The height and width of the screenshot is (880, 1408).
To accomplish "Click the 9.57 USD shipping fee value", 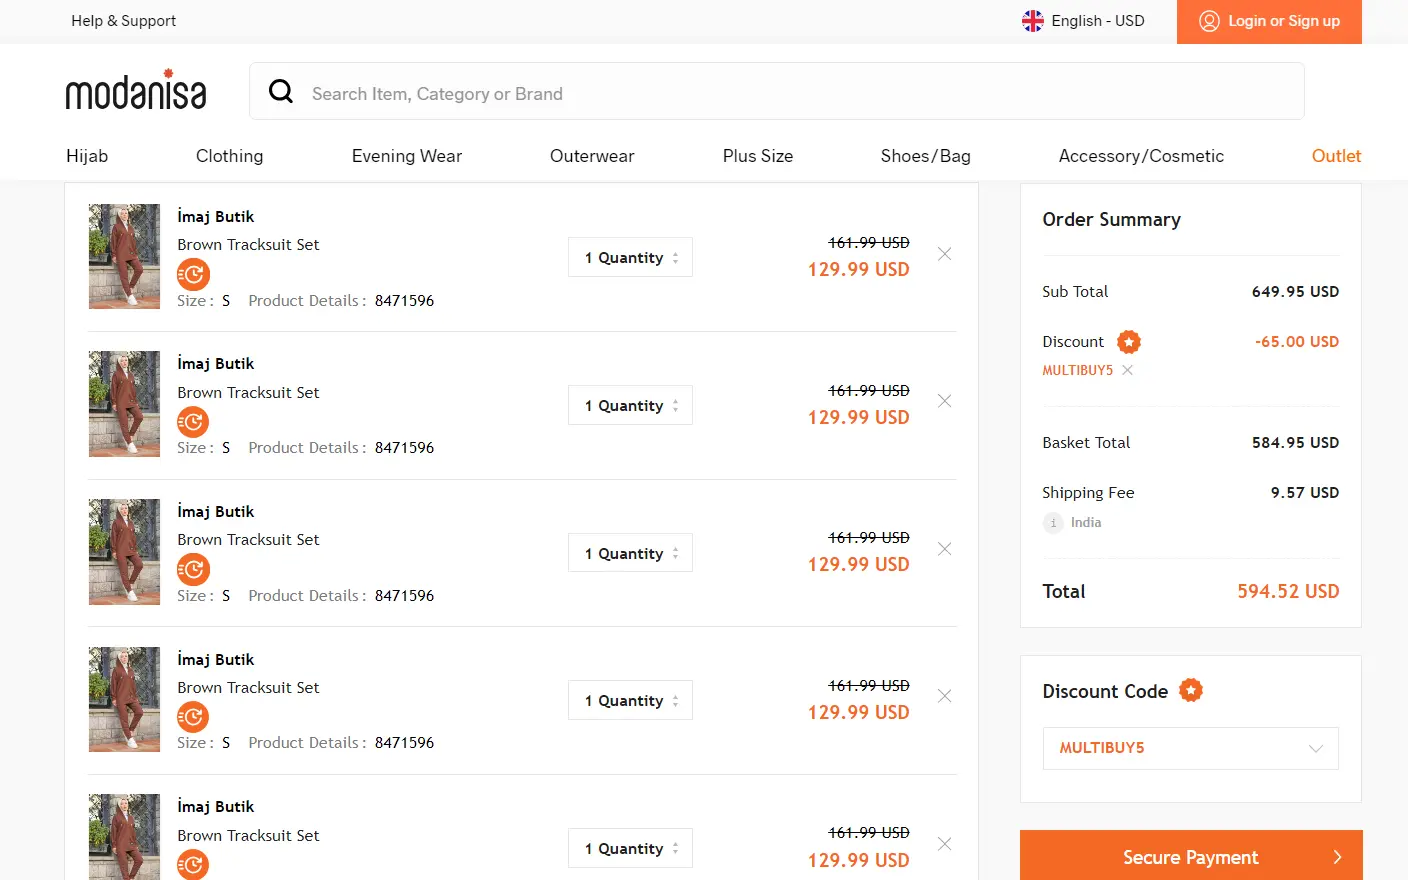I will tap(1305, 493).
